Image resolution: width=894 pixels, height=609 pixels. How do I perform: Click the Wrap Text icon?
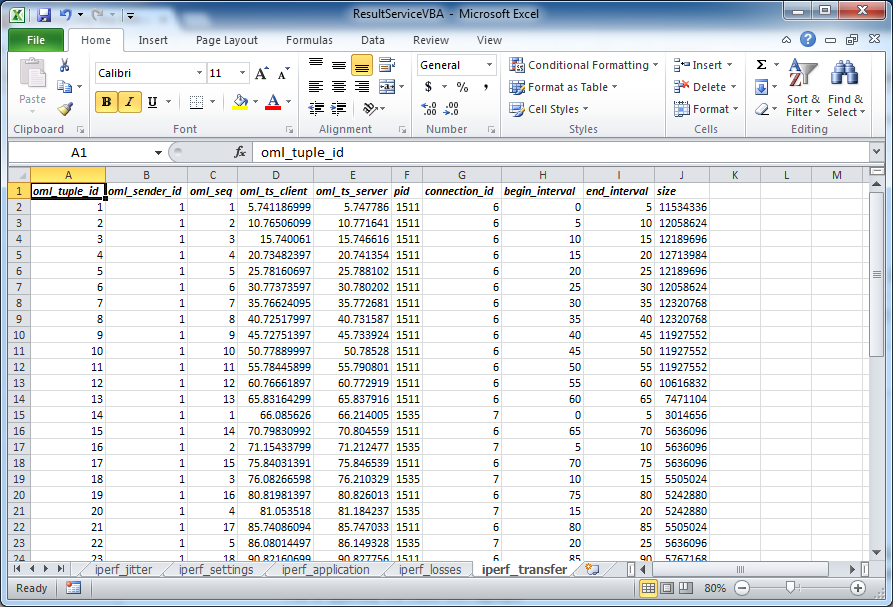(387, 65)
